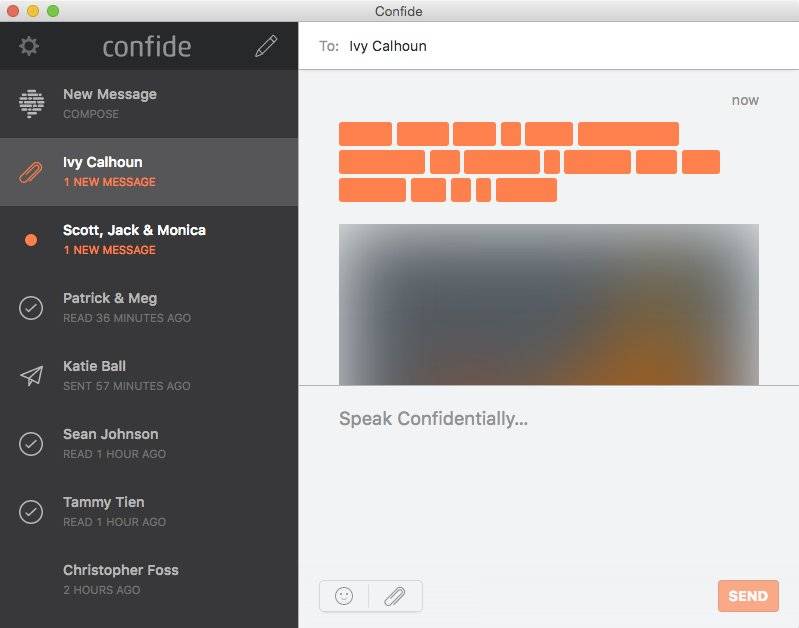The height and width of the screenshot is (628, 799).
Task: Select the Katie Ball conversation
Action: coord(126,375)
